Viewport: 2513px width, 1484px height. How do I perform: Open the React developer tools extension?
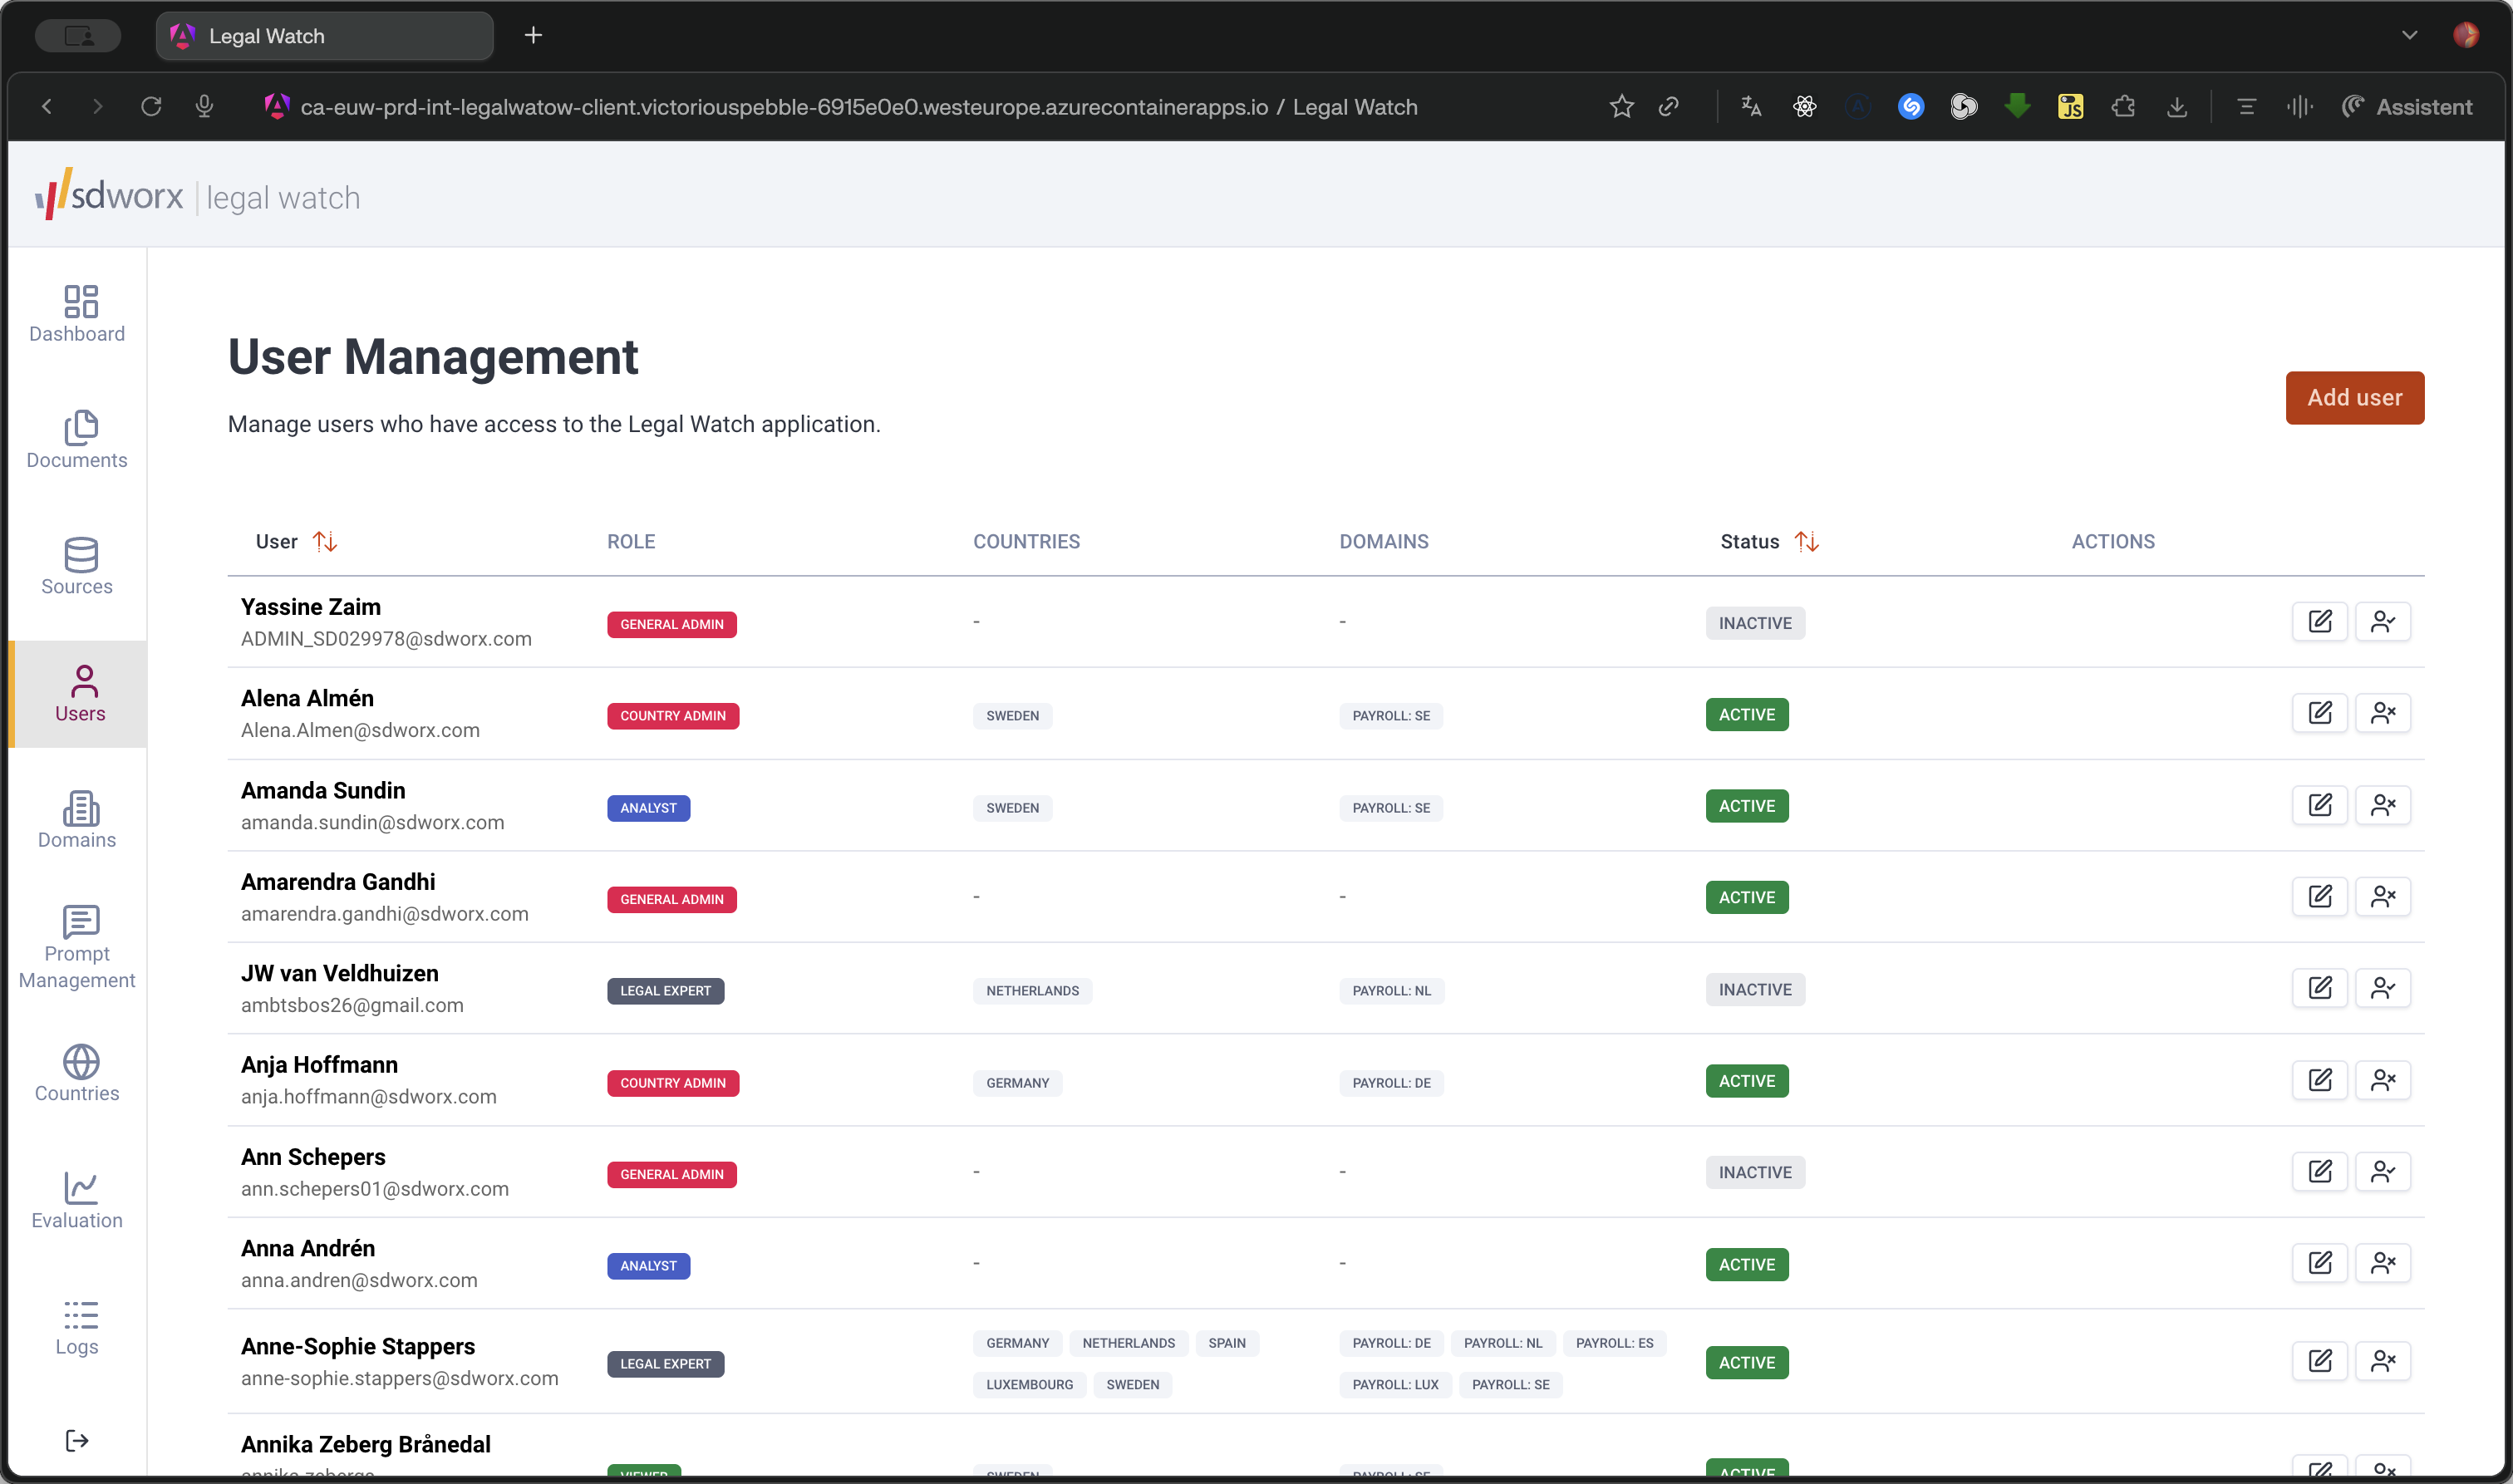1804,106
